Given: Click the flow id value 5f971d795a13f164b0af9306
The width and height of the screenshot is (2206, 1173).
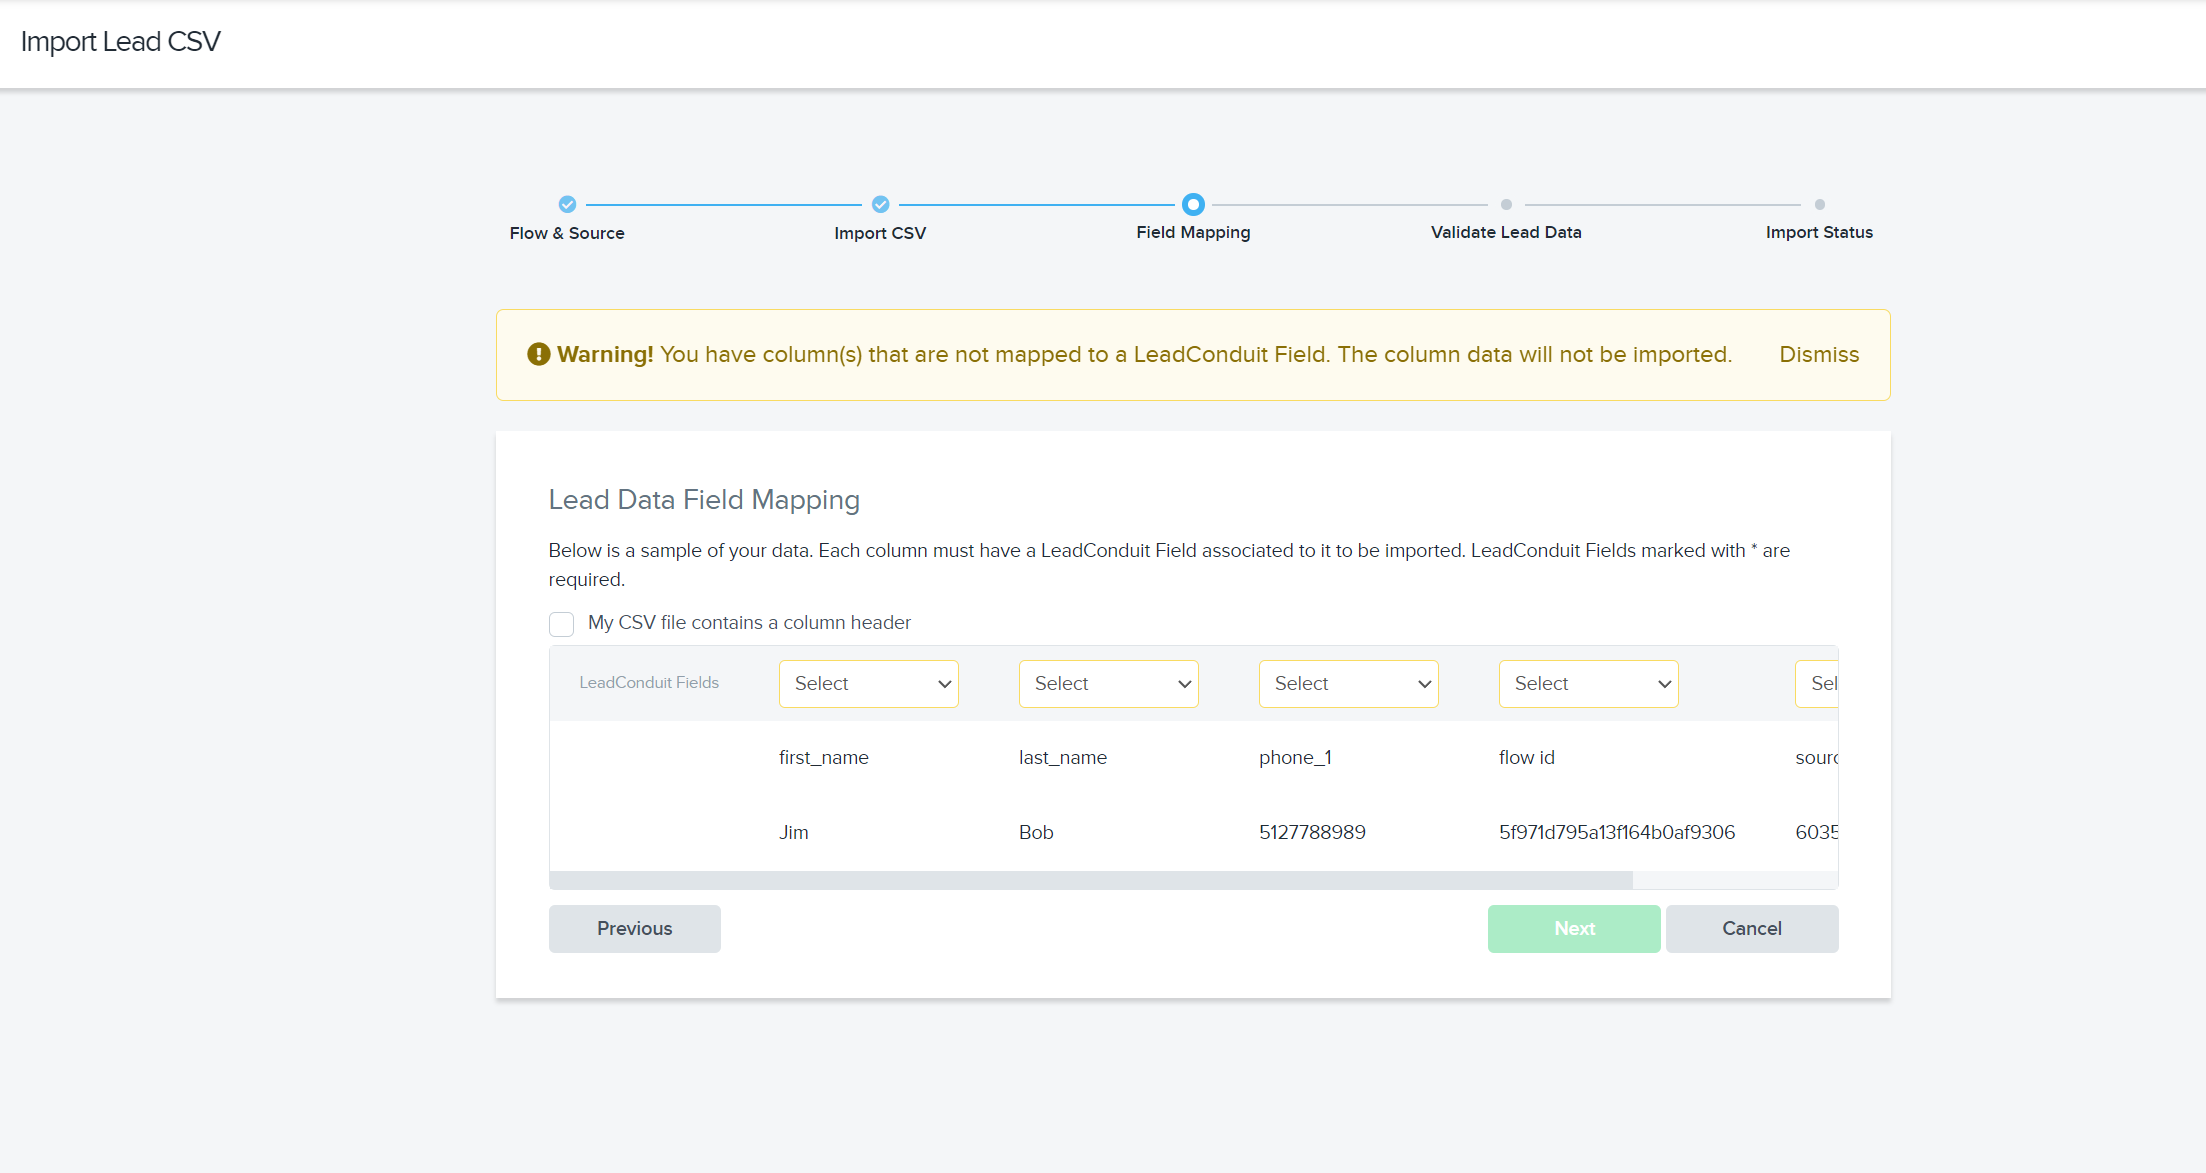Looking at the screenshot, I should pyautogui.click(x=1616, y=832).
